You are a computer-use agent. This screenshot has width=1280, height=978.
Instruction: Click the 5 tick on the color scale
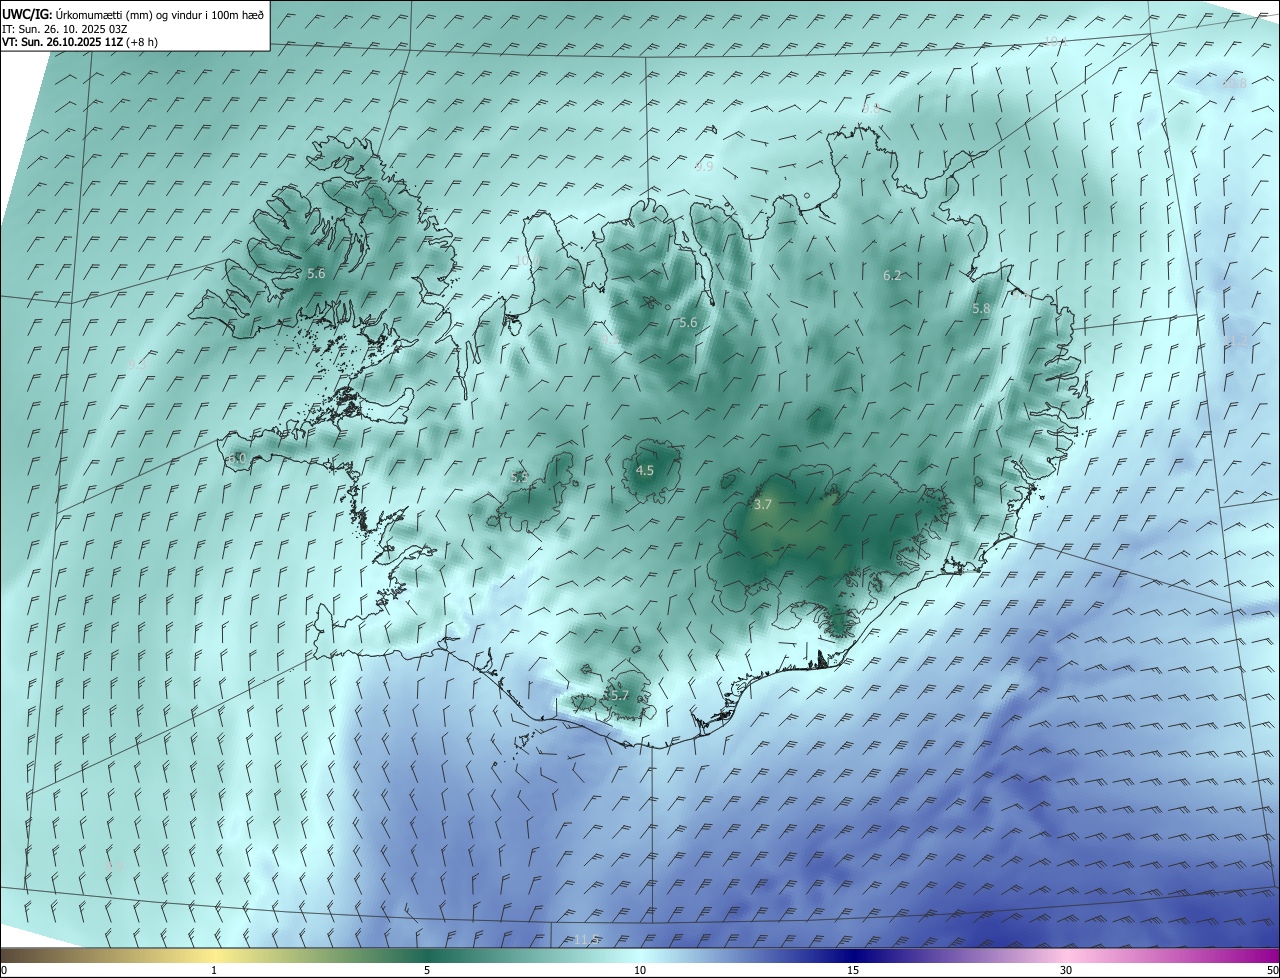(427, 970)
